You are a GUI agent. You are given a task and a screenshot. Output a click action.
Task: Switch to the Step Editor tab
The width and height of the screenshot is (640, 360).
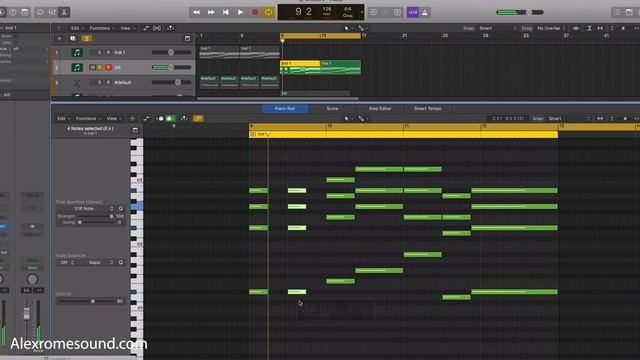pyautogui.click(x=380, y=109)
